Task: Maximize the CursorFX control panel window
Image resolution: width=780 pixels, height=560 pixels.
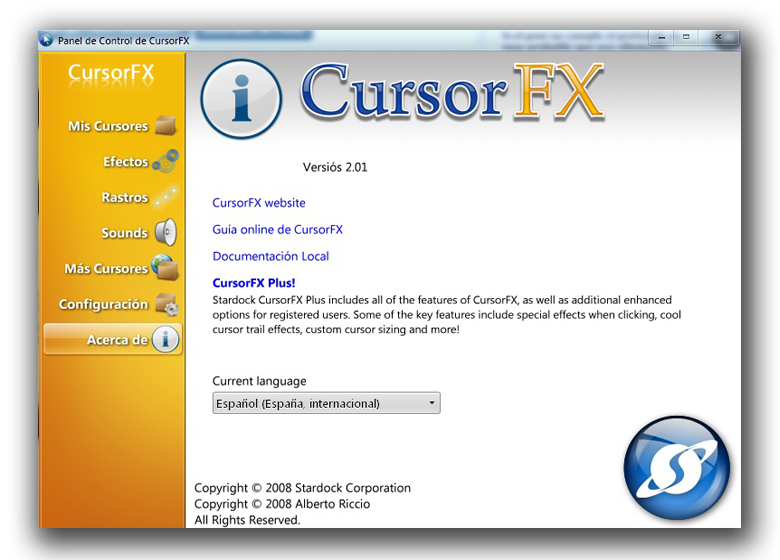Action: [x=686, y=37]
